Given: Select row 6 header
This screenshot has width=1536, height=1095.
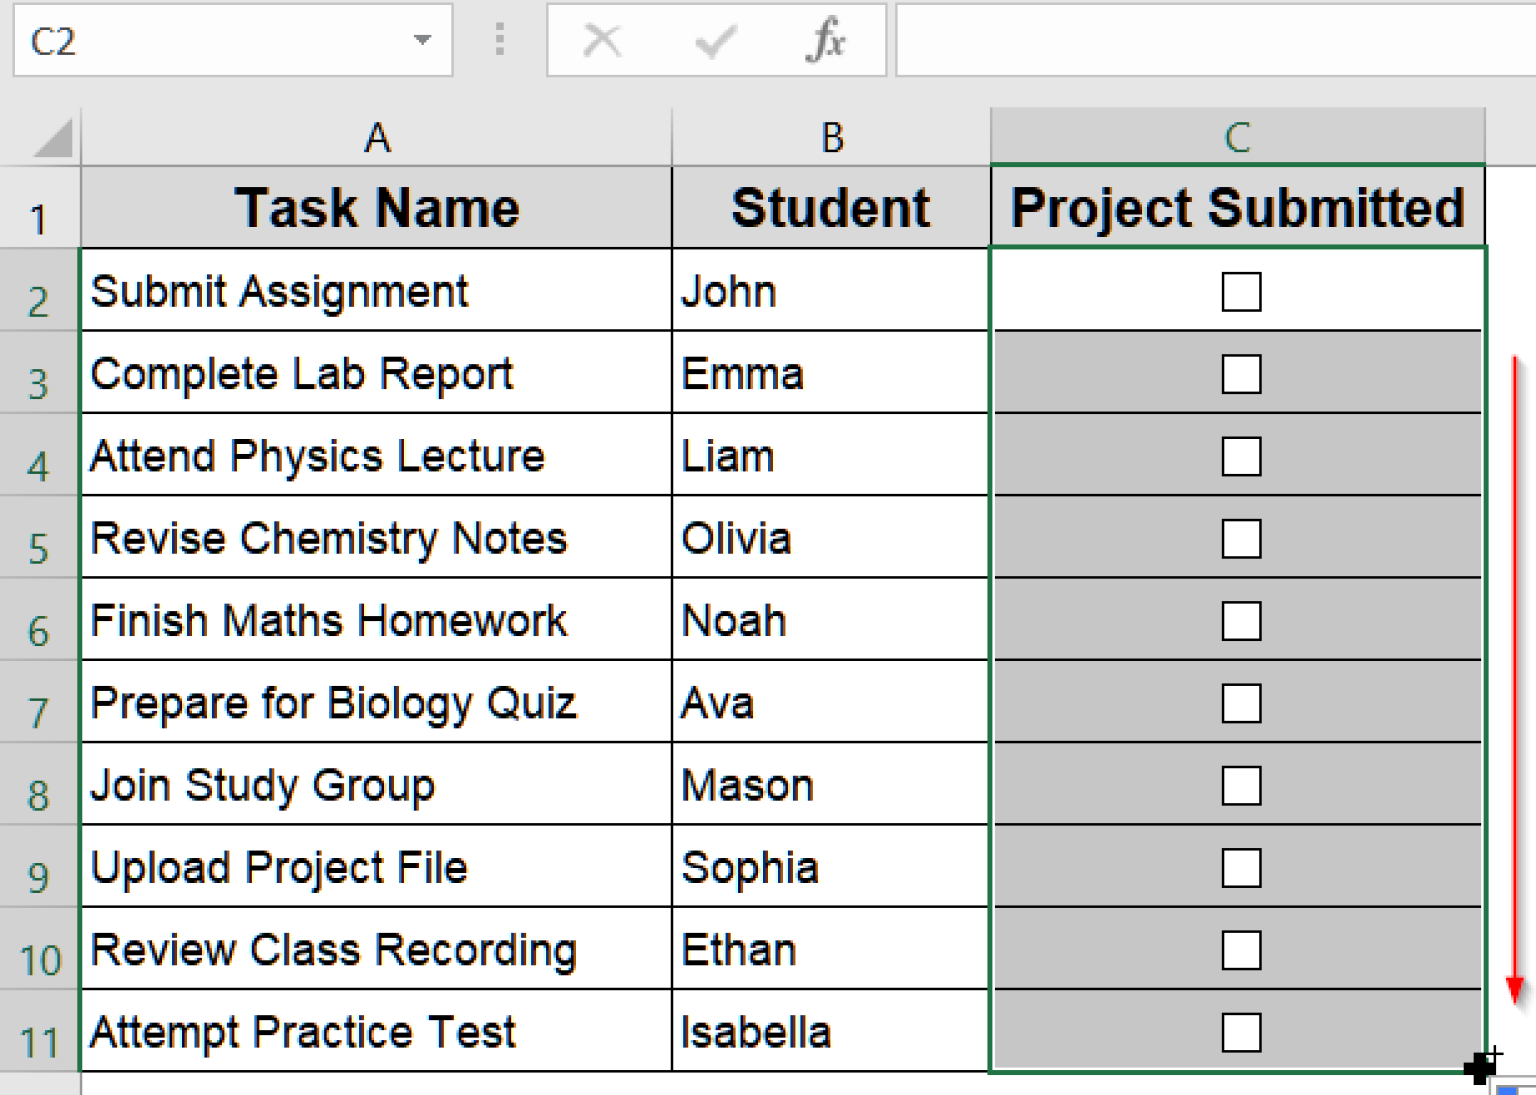Looking at the screenshot, I should [x=38, y=630].
